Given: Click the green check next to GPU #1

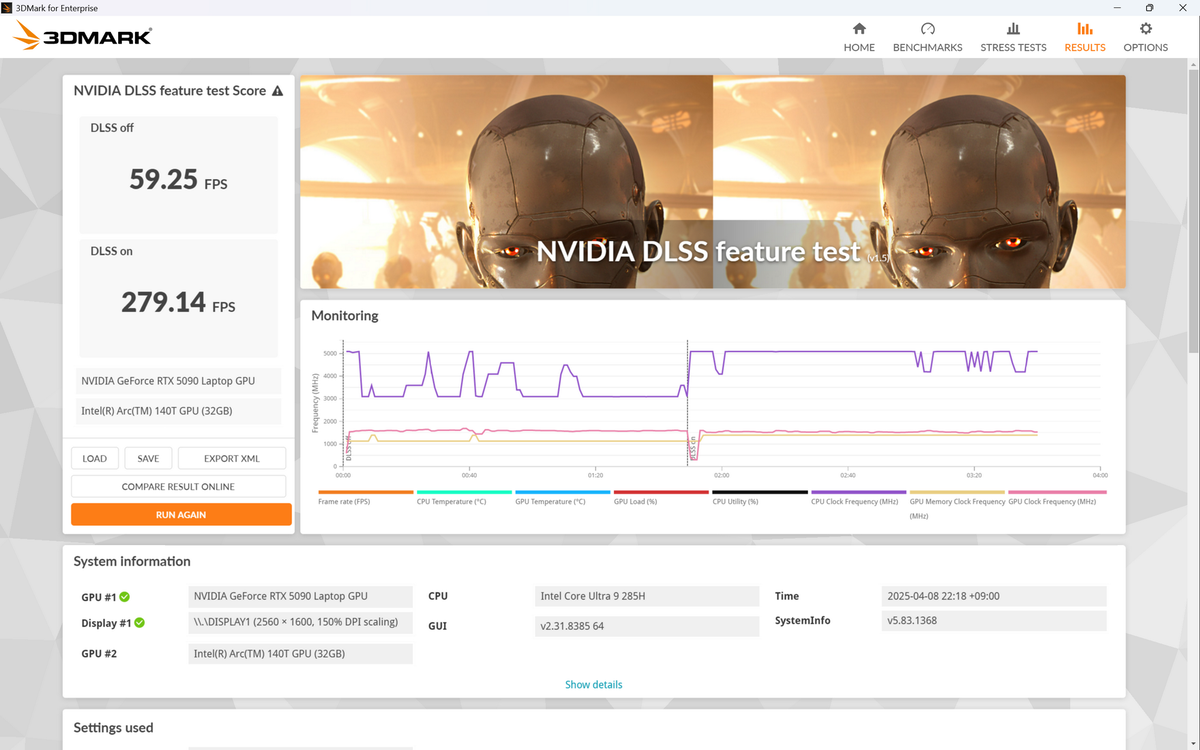Looking at the screenshot, I should tap(125, 597).
